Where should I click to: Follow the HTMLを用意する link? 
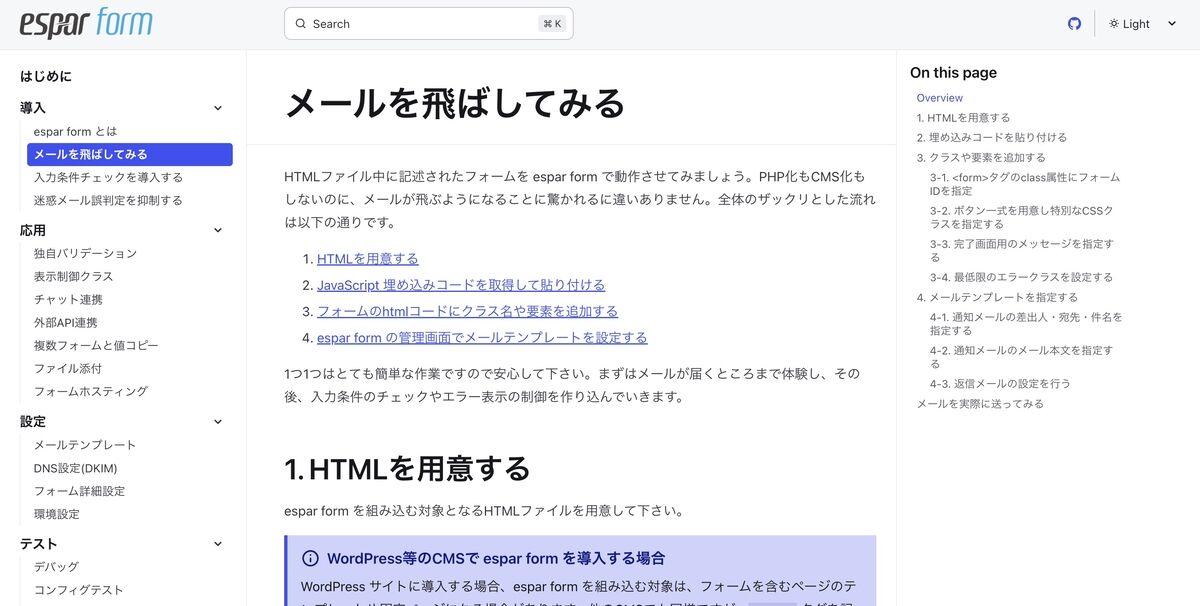coord(368,259)
